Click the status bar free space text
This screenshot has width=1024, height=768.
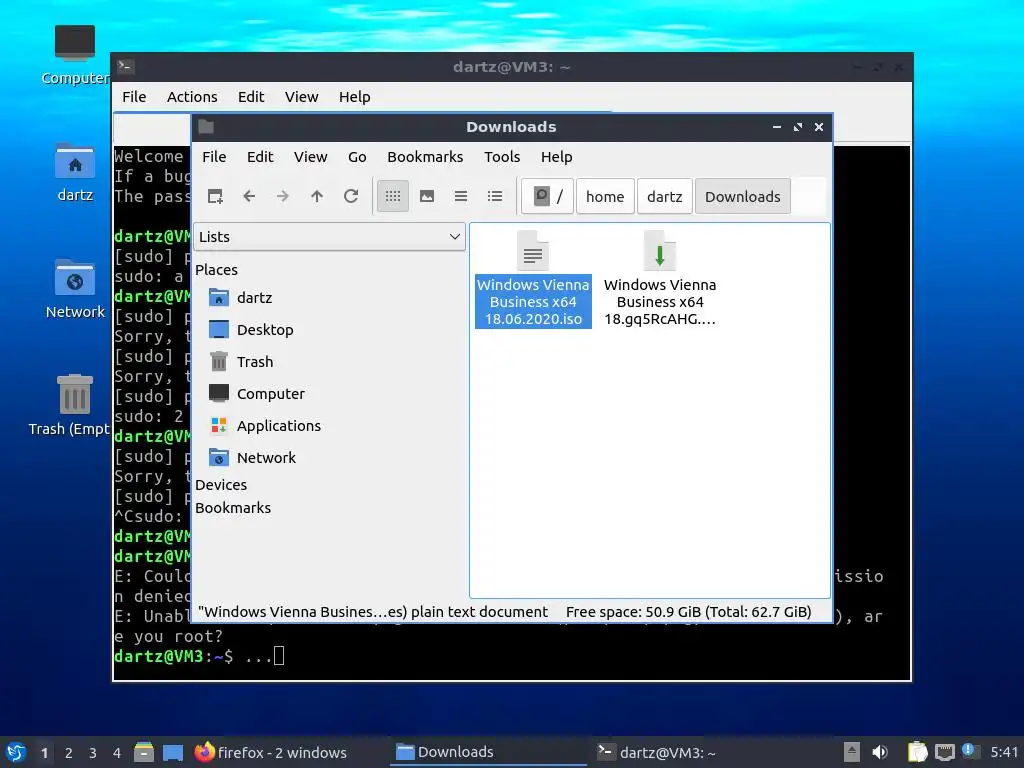pyautogui.click(x=688, y=612)
